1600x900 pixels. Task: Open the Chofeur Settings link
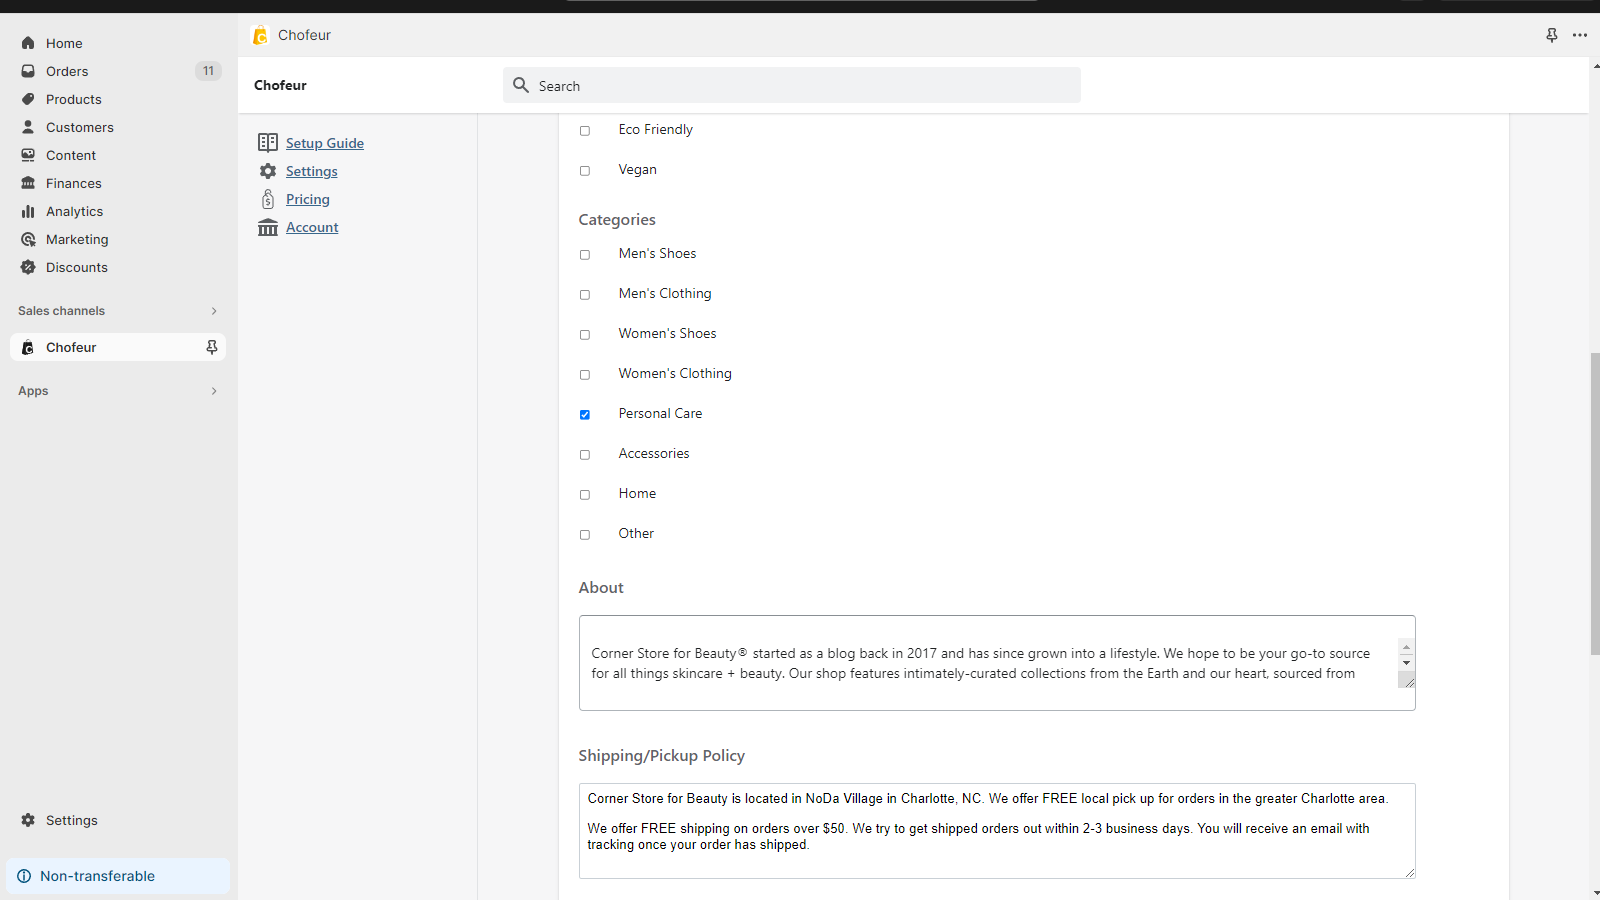coord(312,171)
